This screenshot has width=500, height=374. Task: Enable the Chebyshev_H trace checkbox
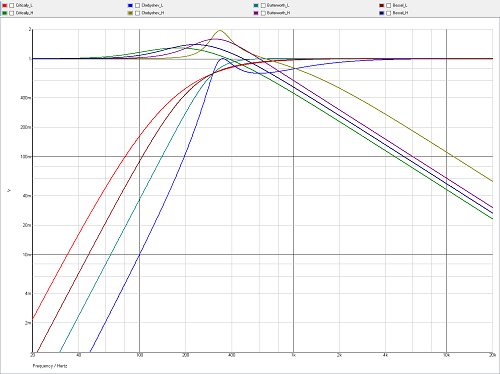137,13
